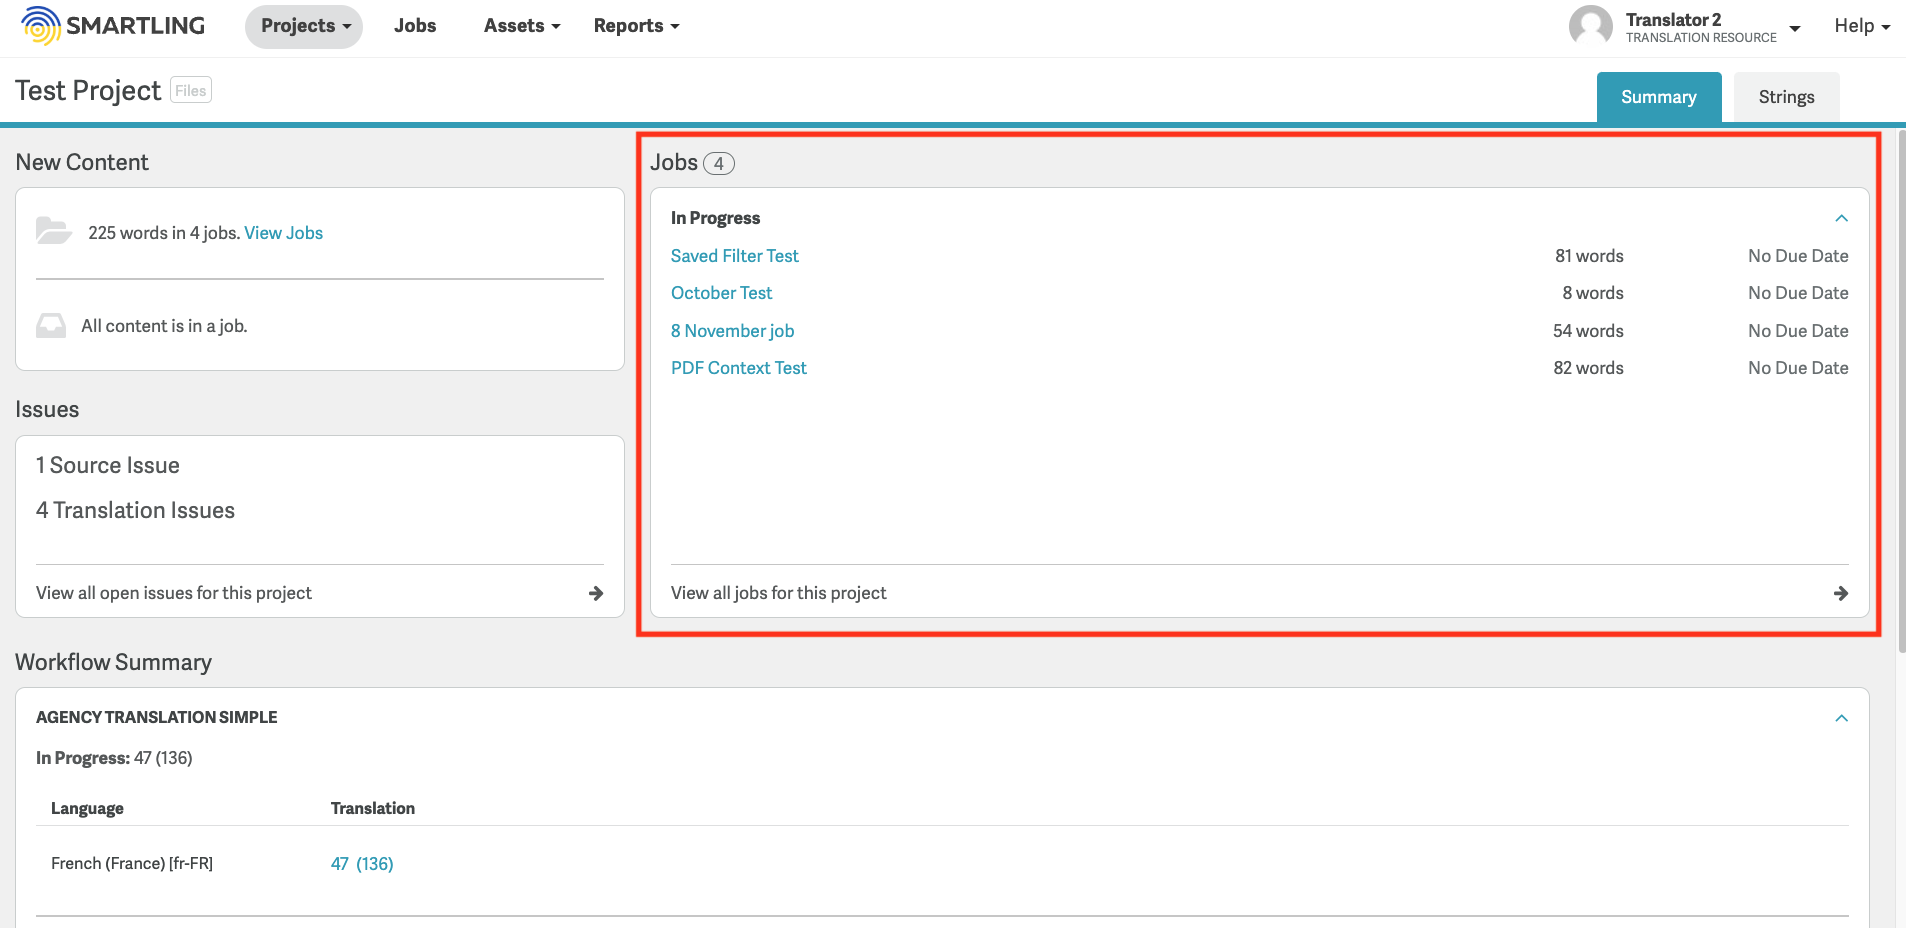
Task: Click the 81 words value for Saved Filter Test
Action: (x=1589, y=256)
